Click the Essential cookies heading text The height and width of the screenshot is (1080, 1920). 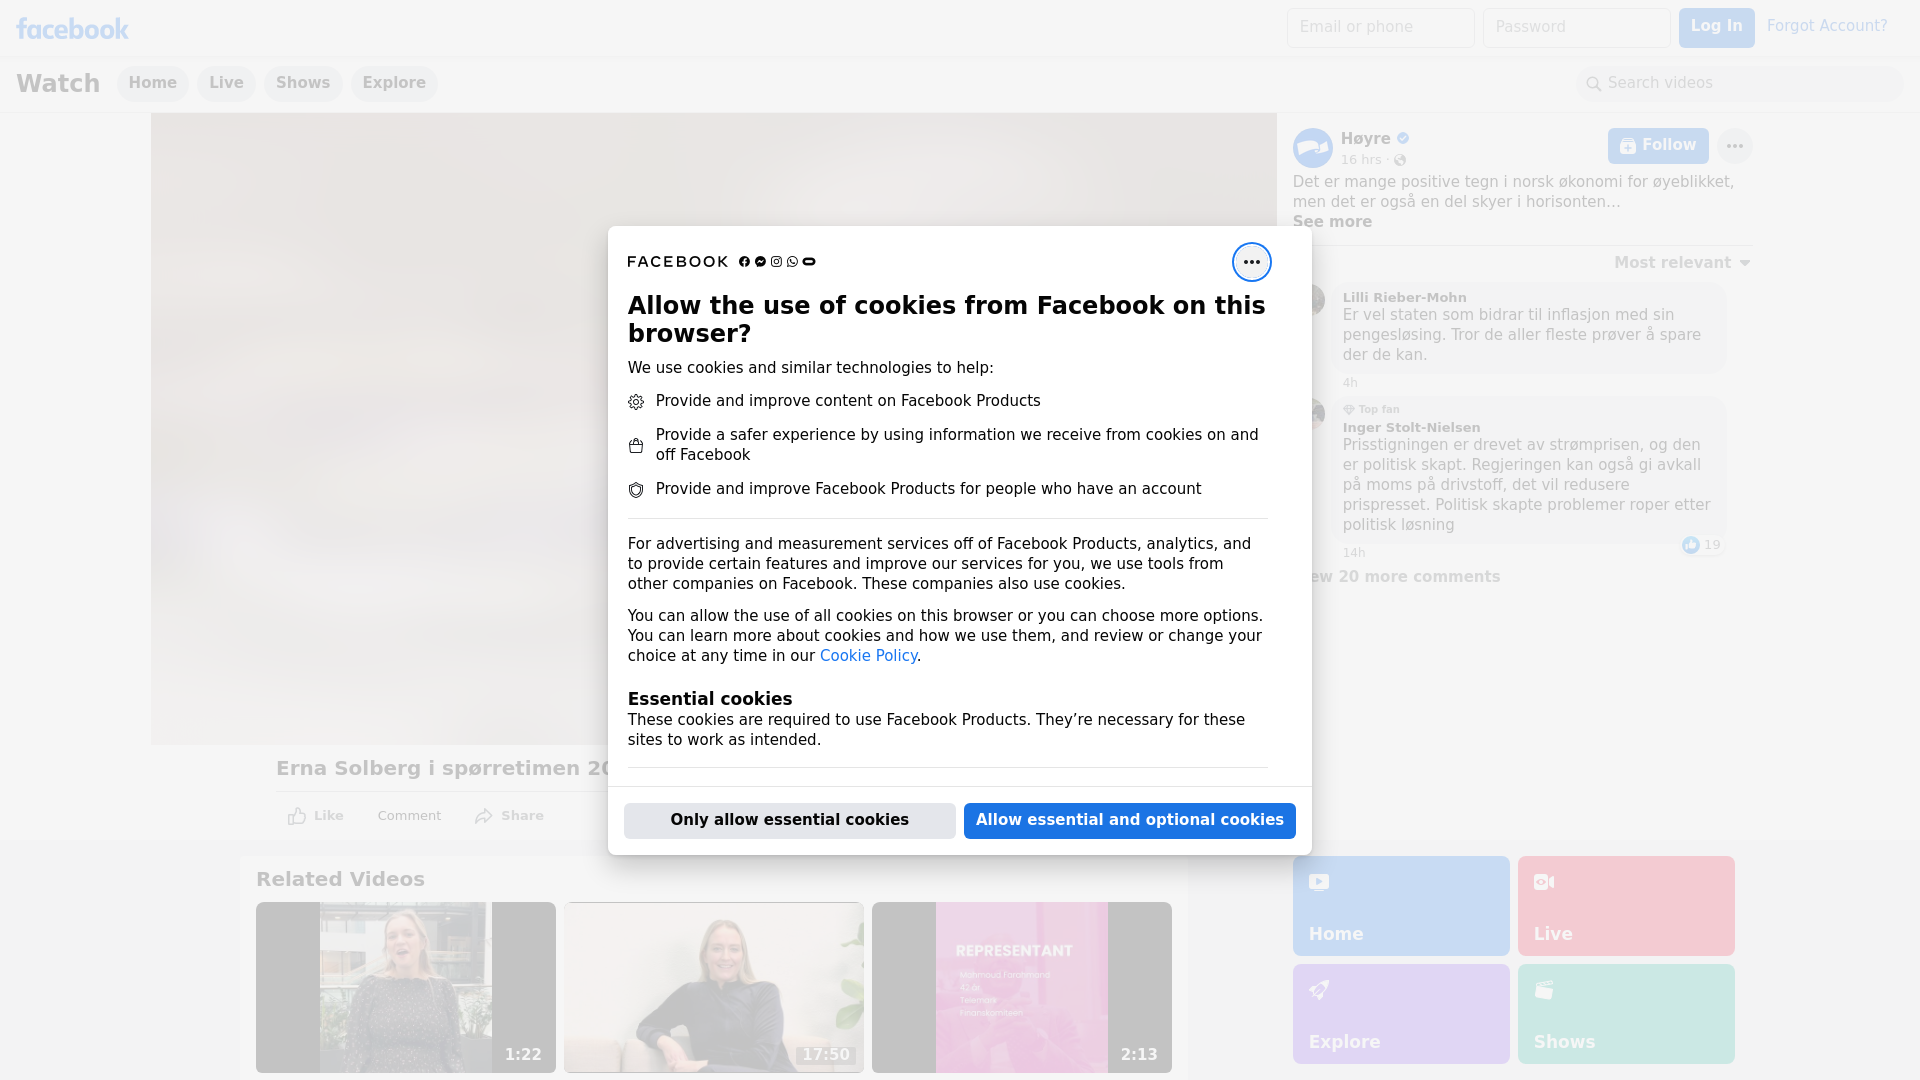(710, 699)
